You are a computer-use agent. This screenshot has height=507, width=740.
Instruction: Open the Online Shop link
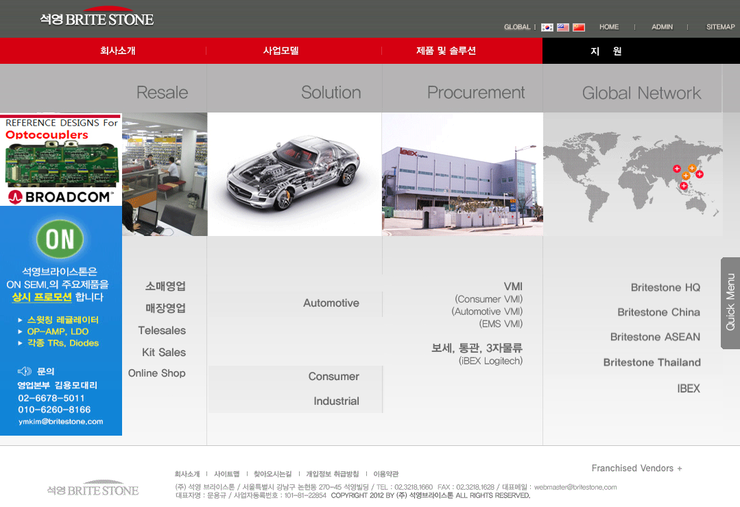(x=157, y=373)
